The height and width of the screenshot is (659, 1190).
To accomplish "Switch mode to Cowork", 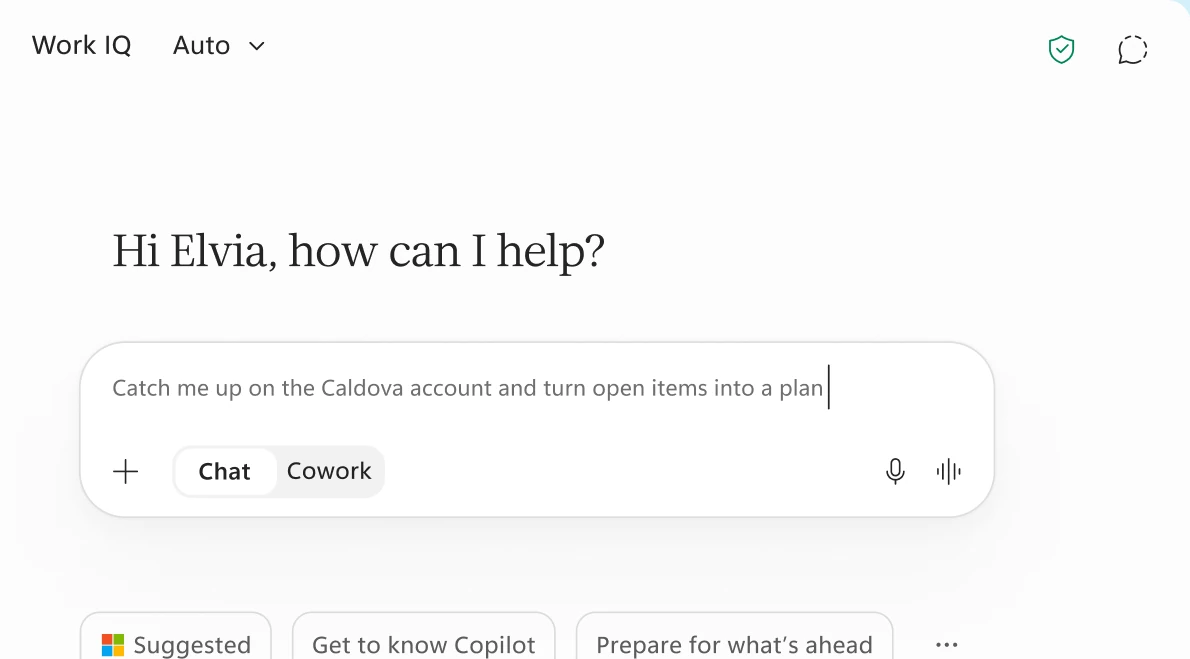I will point(329,471).
